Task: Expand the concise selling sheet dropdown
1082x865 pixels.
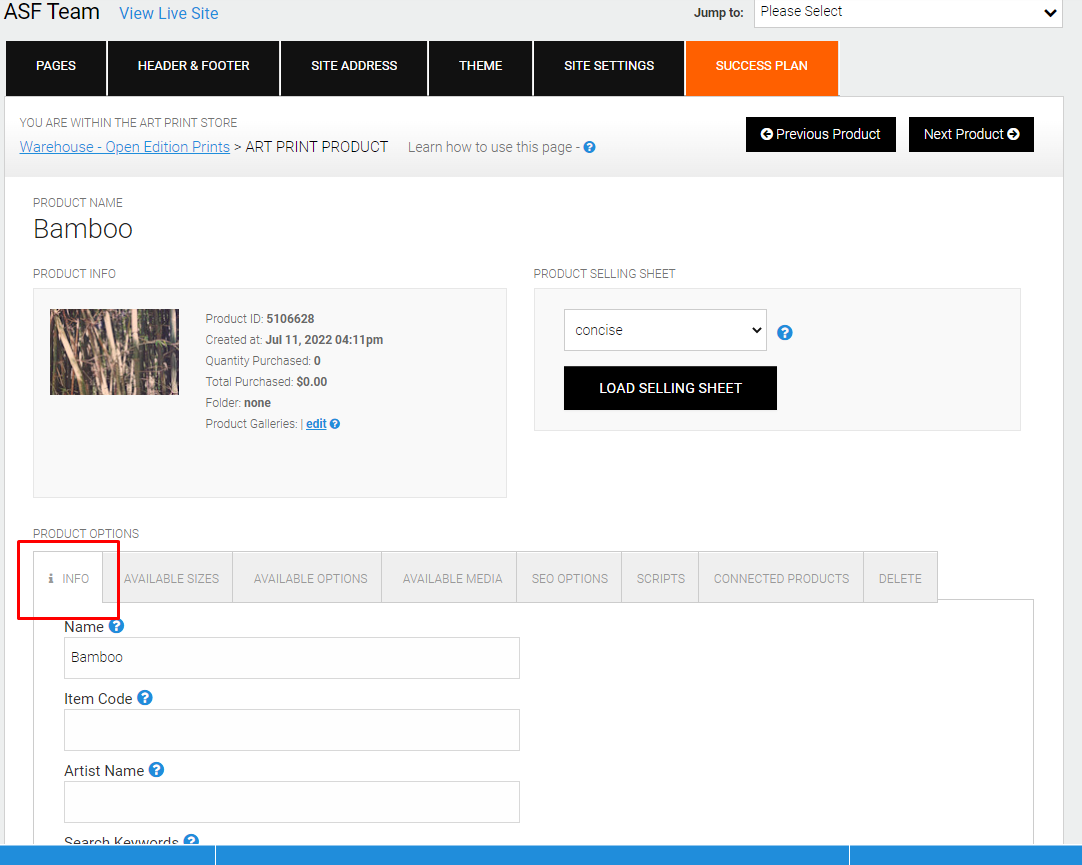Action: point(665,330)
